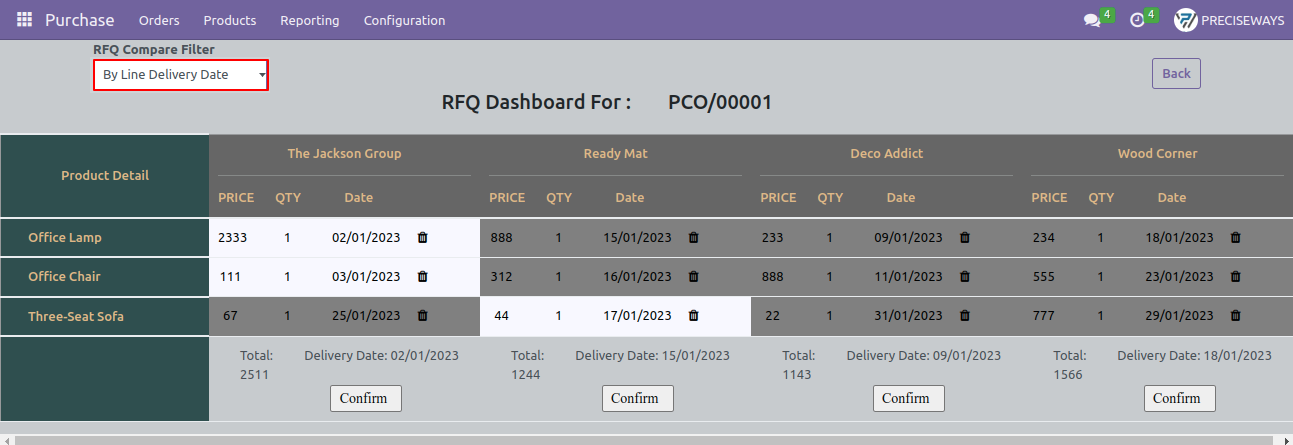Screen dimensions: 1293x445
Task: Open the Configuration menu
Action: pos(405,20)
